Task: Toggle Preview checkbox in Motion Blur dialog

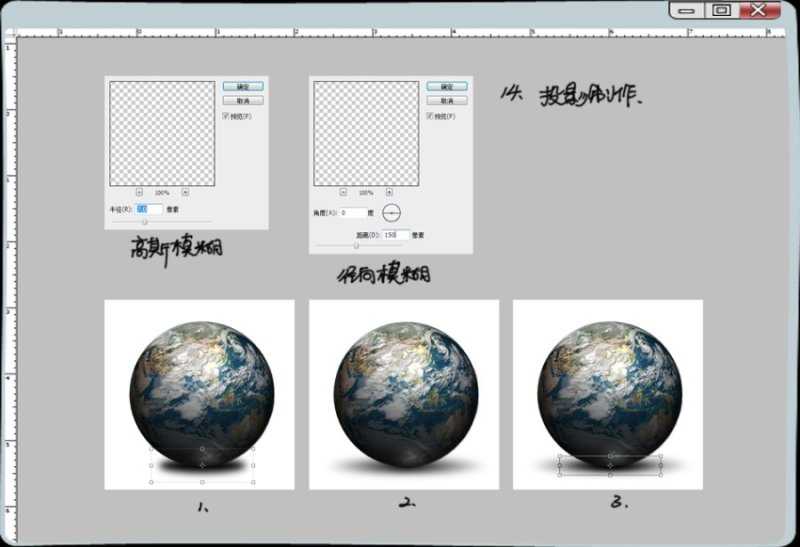Action: pos(430,116)
